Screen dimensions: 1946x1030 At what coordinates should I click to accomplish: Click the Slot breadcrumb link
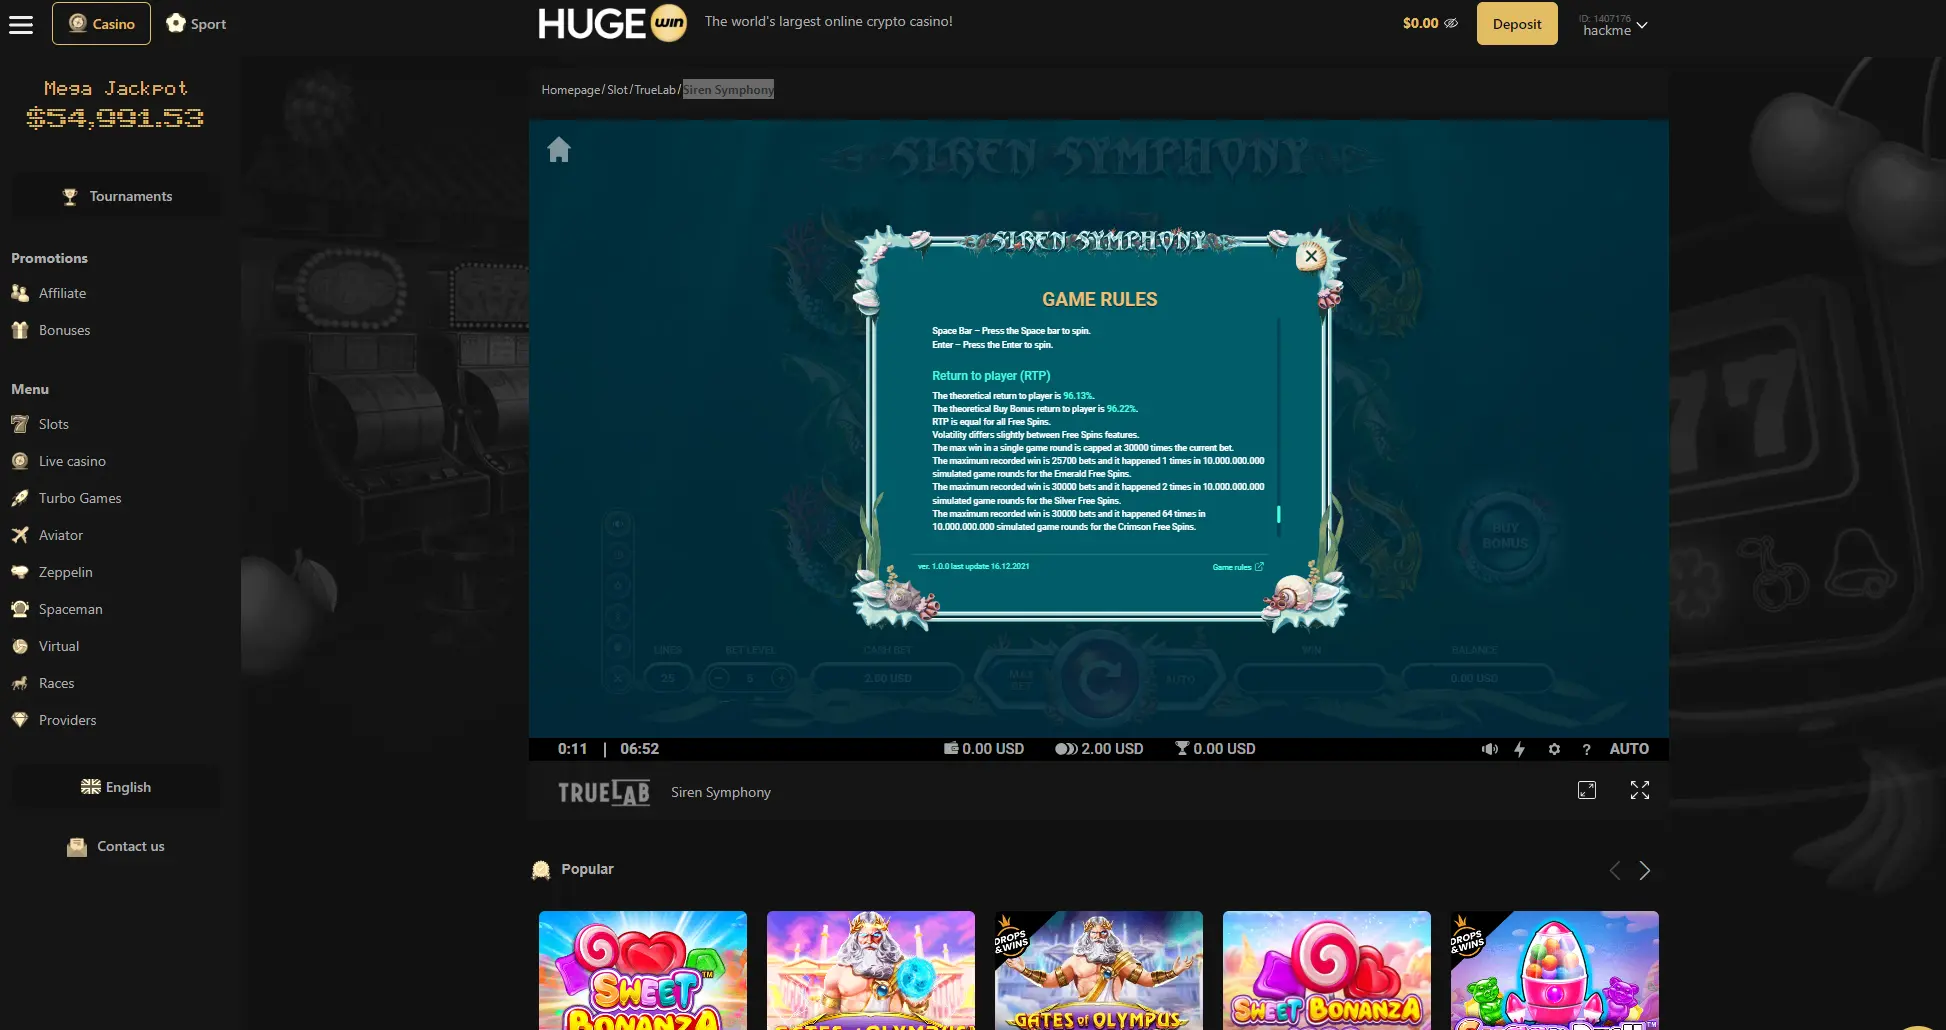tap(617, 90)
